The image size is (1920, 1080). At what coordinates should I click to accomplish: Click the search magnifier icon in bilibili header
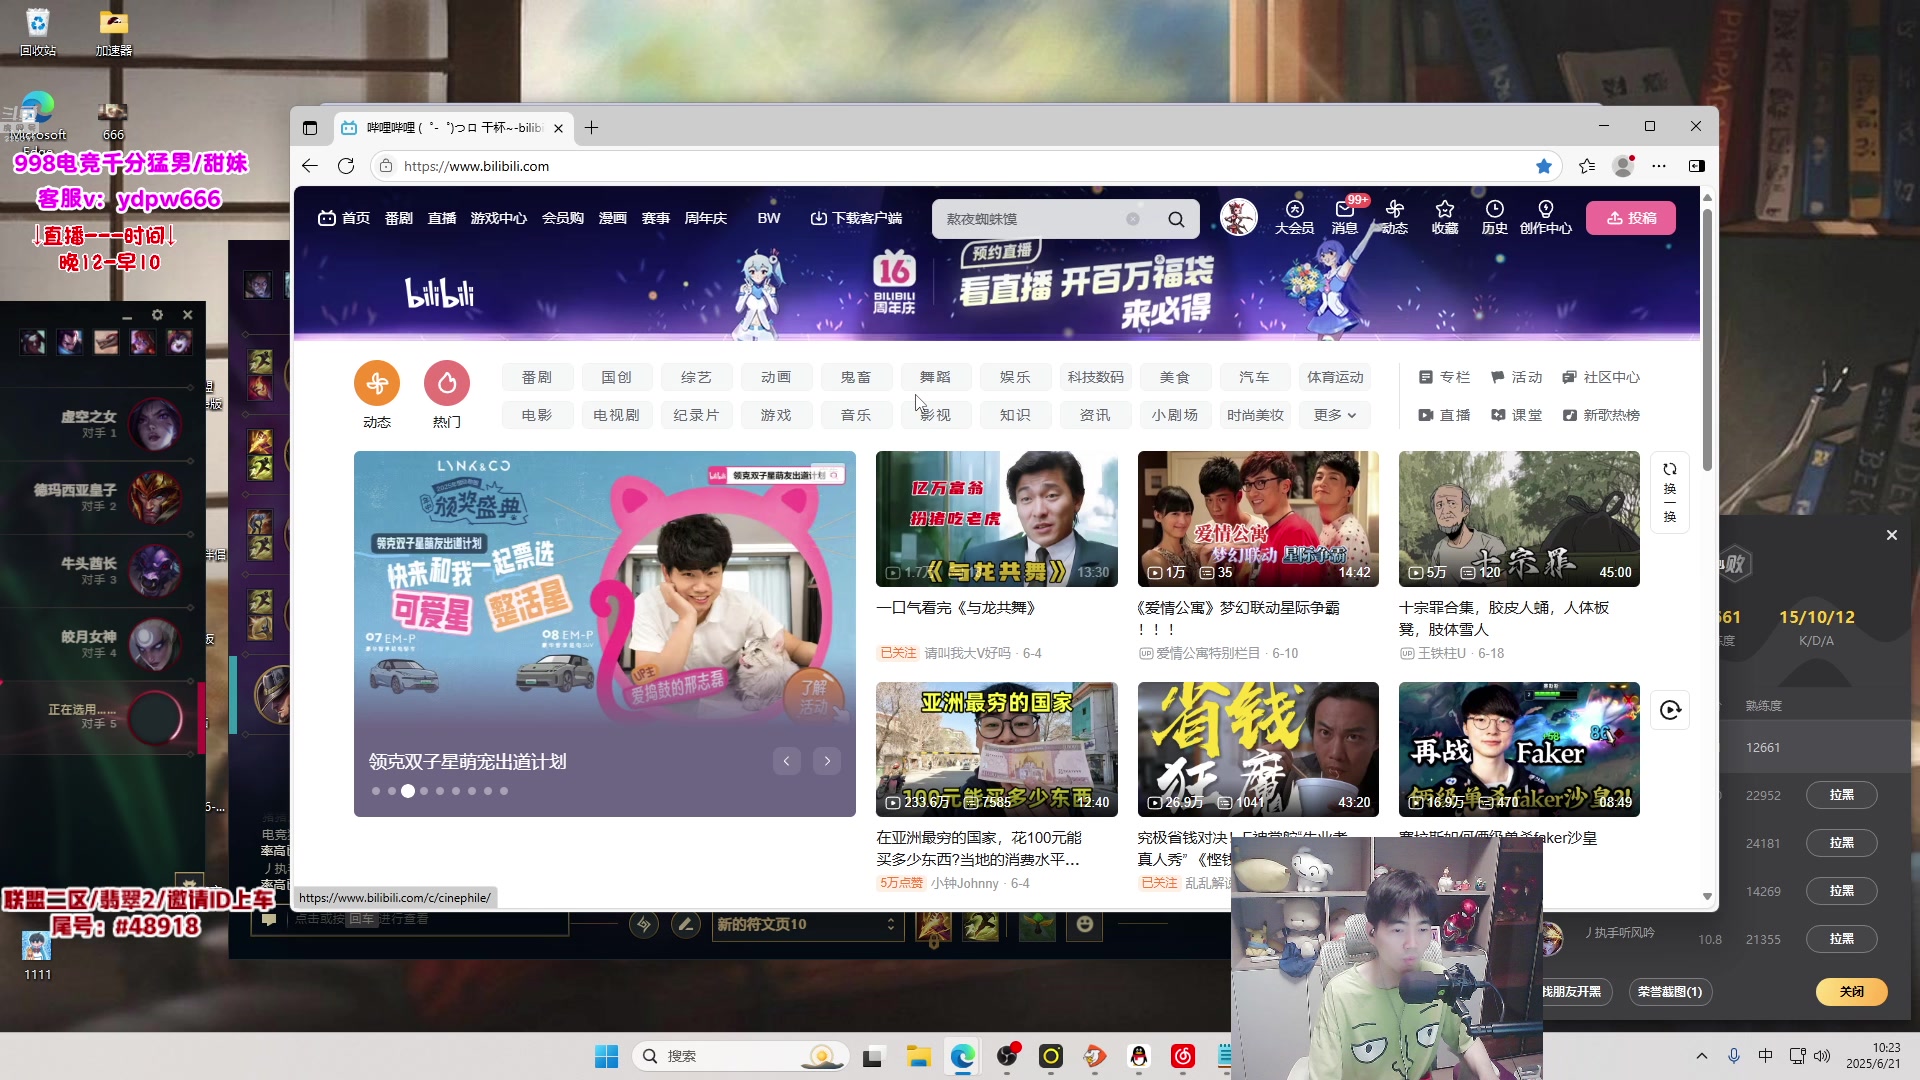(1176, 219)
